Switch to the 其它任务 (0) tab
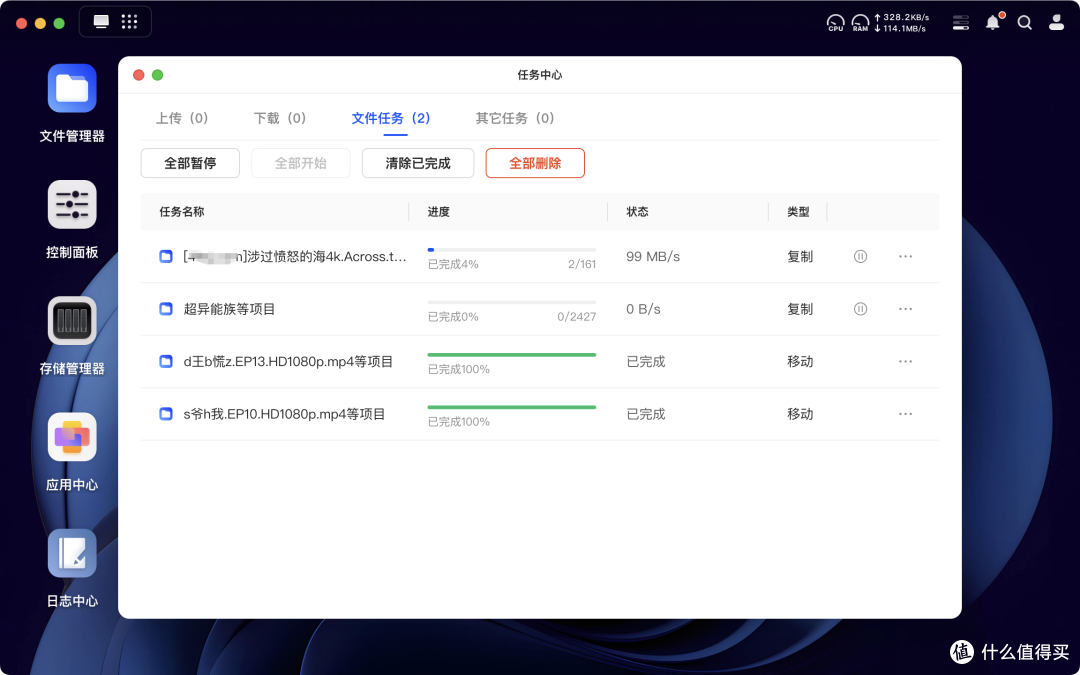This screenshot has width=1080, height=675. pos(515,118)
